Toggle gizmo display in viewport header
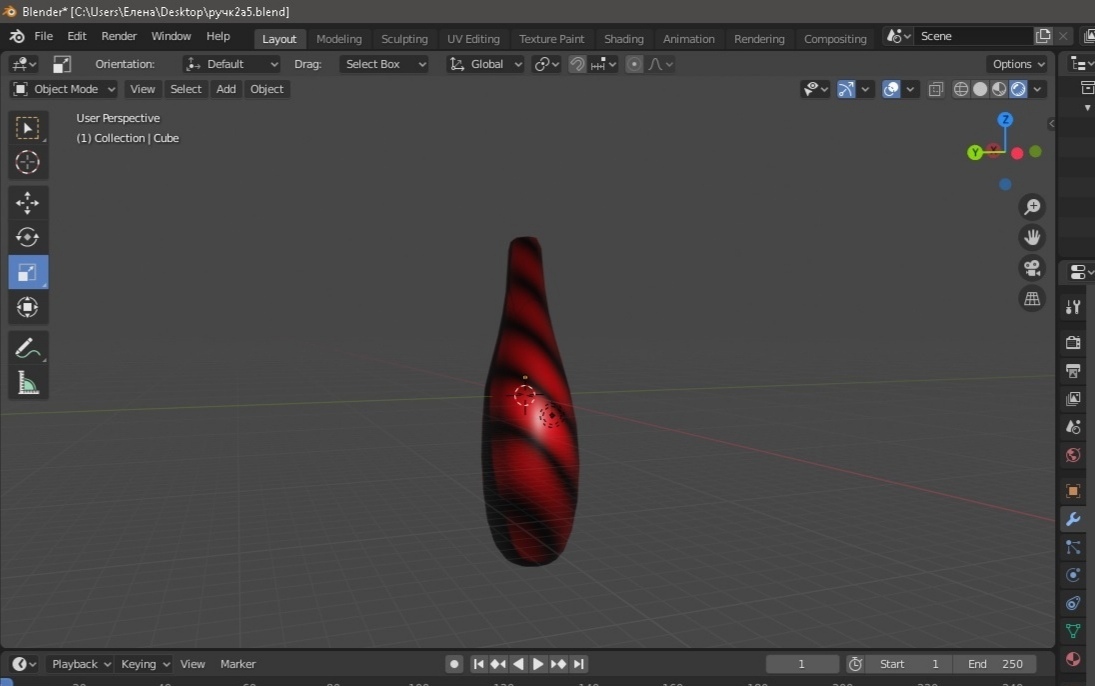 pos(846,89)
